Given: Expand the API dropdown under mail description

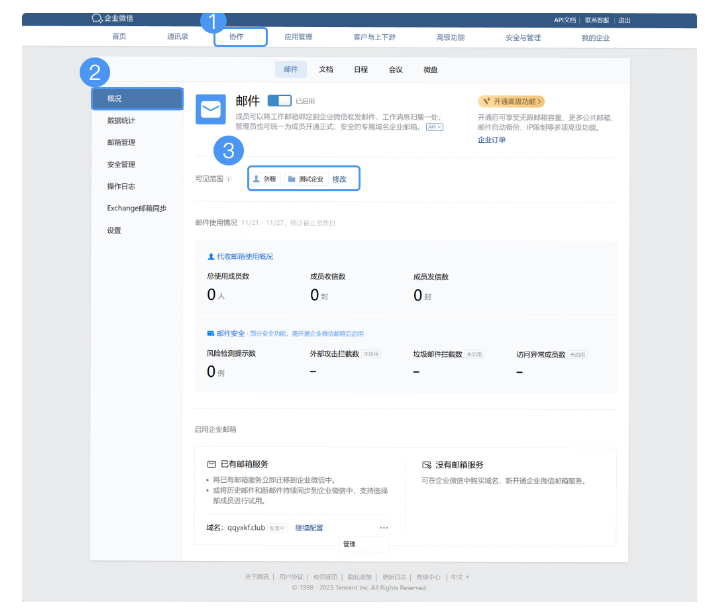Looking at the screenshot, I should point(434,127).
